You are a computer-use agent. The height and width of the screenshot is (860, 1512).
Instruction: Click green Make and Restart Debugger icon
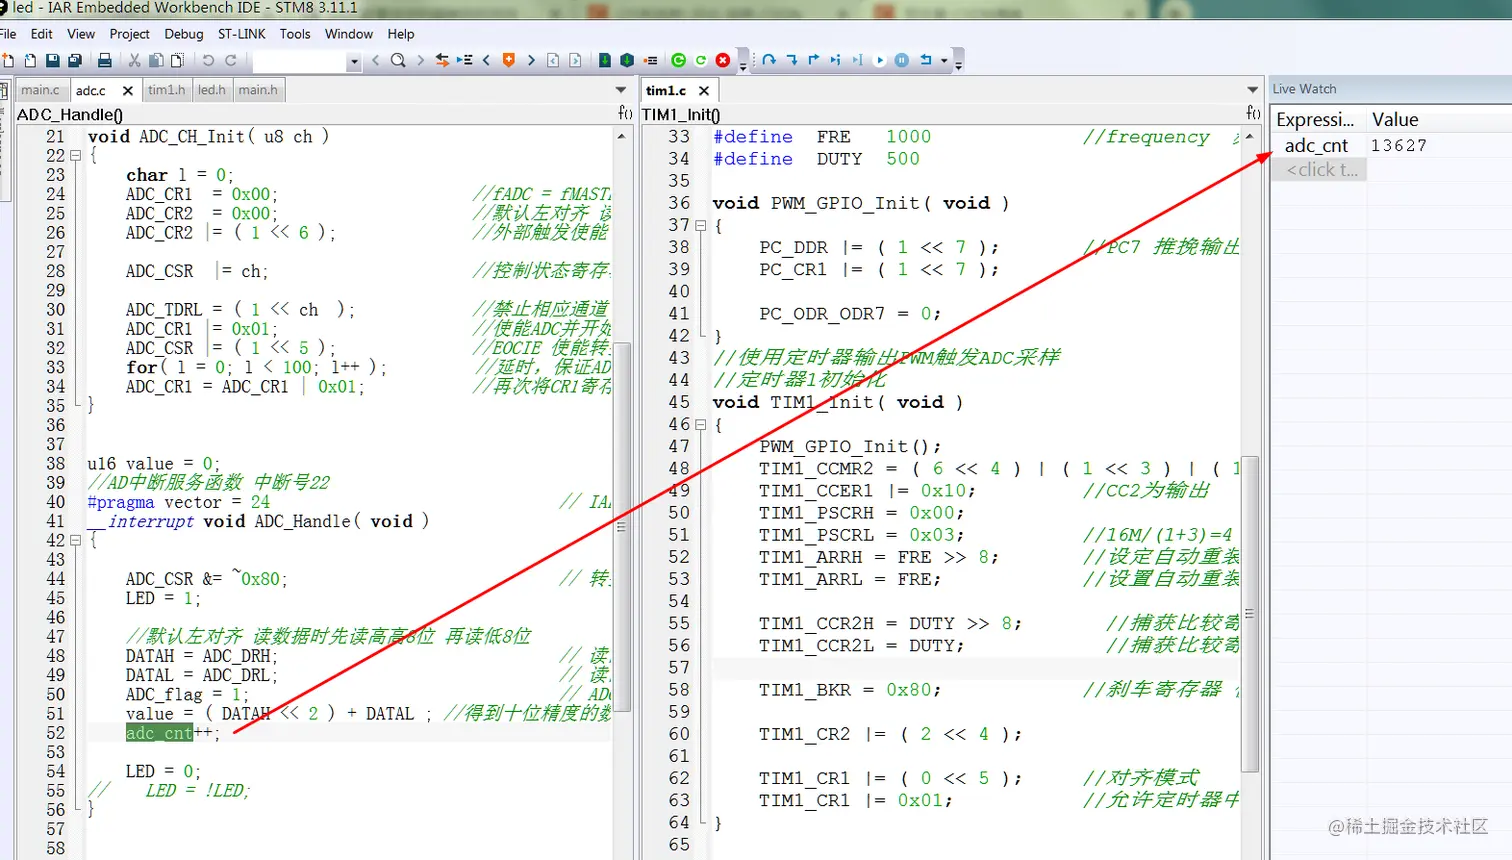(679, 60)
